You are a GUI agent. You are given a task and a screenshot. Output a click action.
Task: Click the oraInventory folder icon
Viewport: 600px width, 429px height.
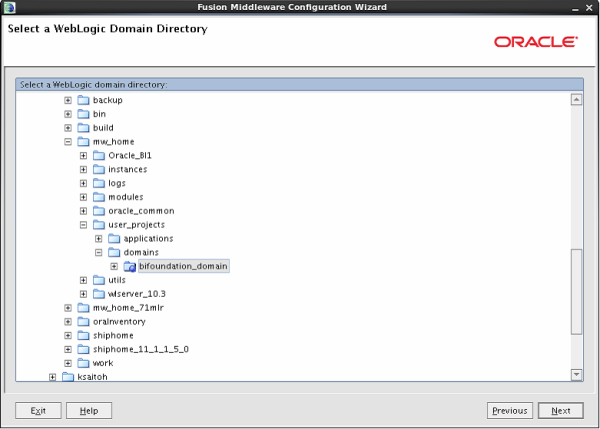[83, 322]
